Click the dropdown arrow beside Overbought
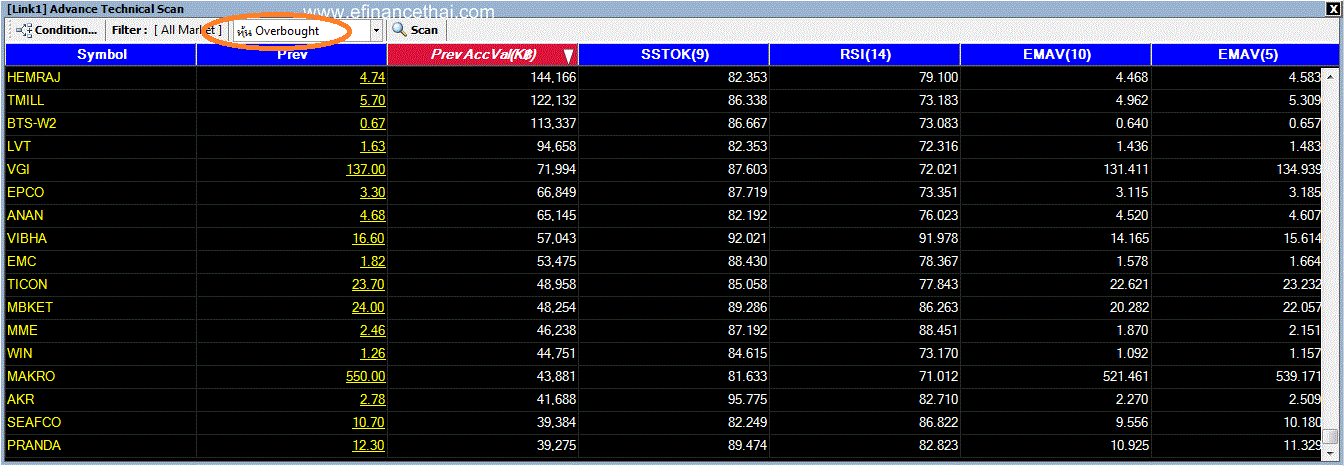The image size is (1344, 466). (x=376, y=31)
